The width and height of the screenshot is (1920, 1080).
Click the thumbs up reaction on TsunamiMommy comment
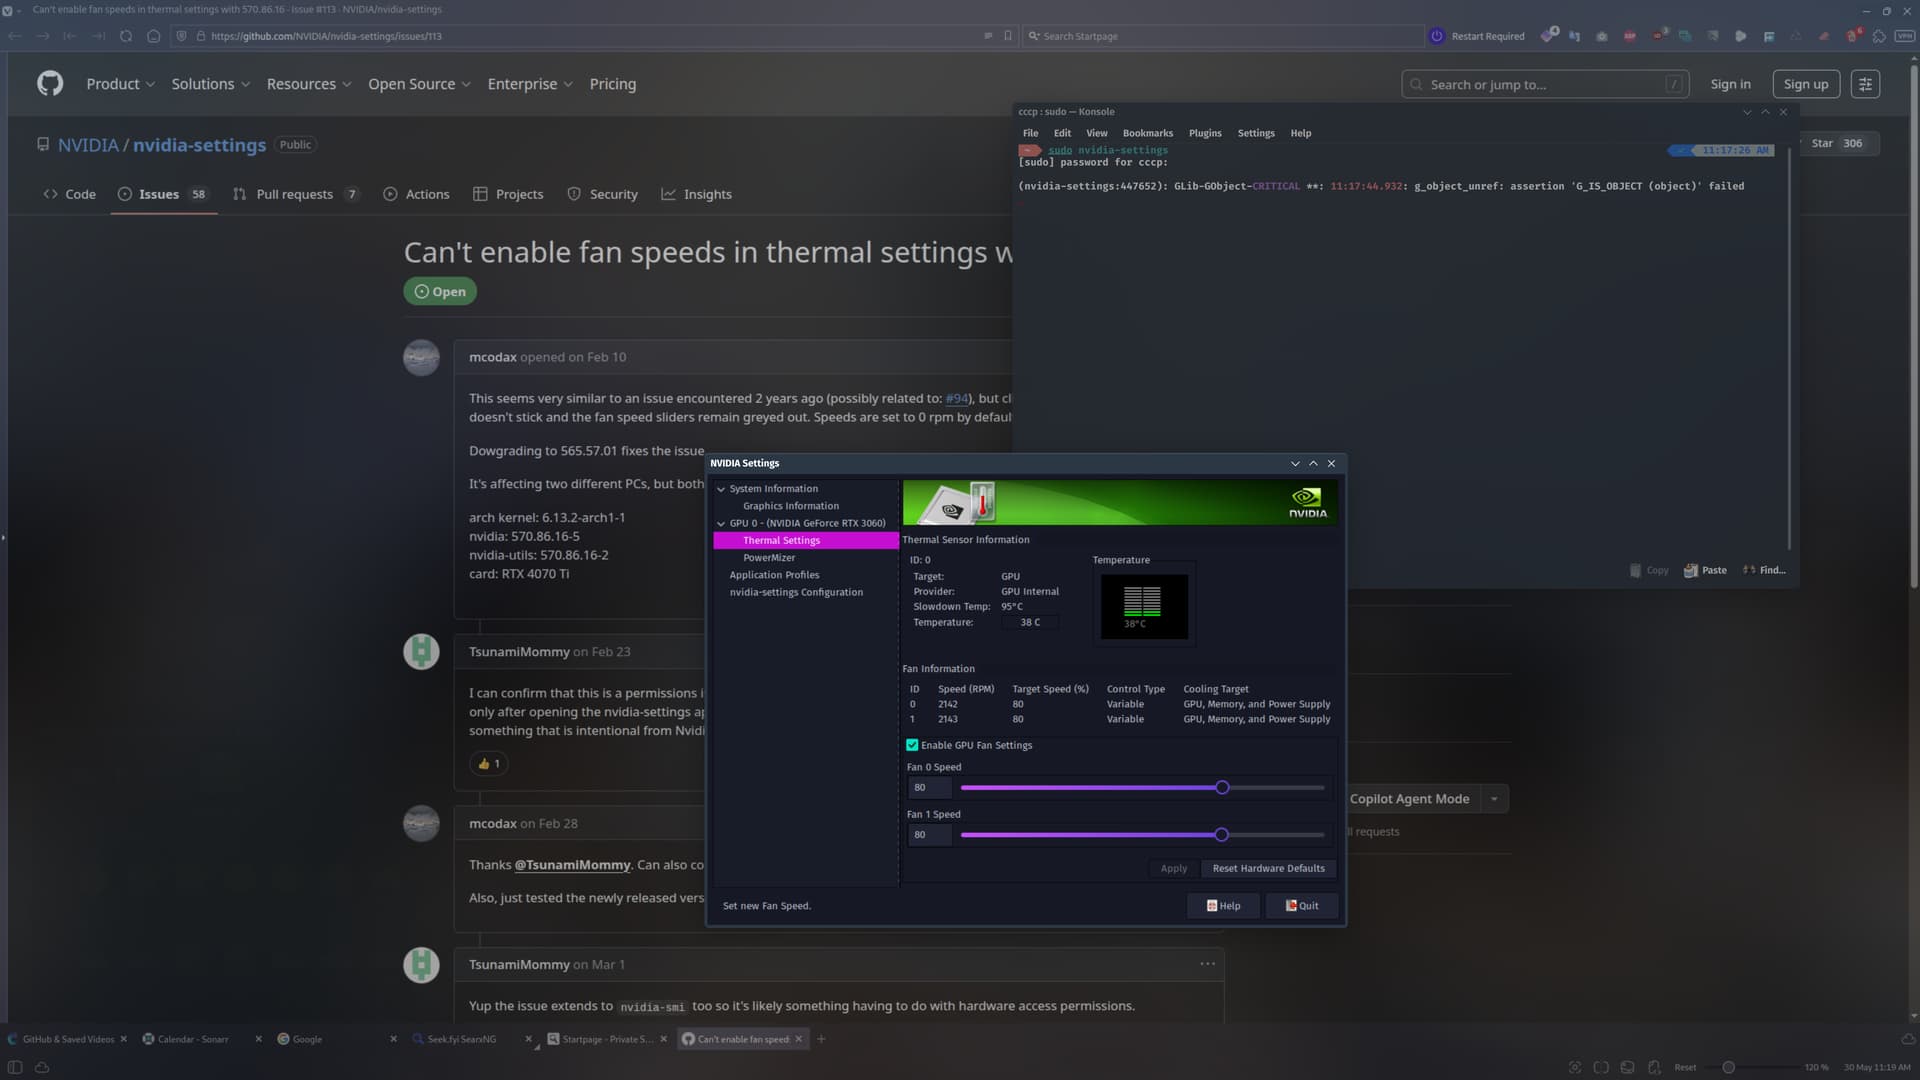pyautogui.click(x=488, y=764)
